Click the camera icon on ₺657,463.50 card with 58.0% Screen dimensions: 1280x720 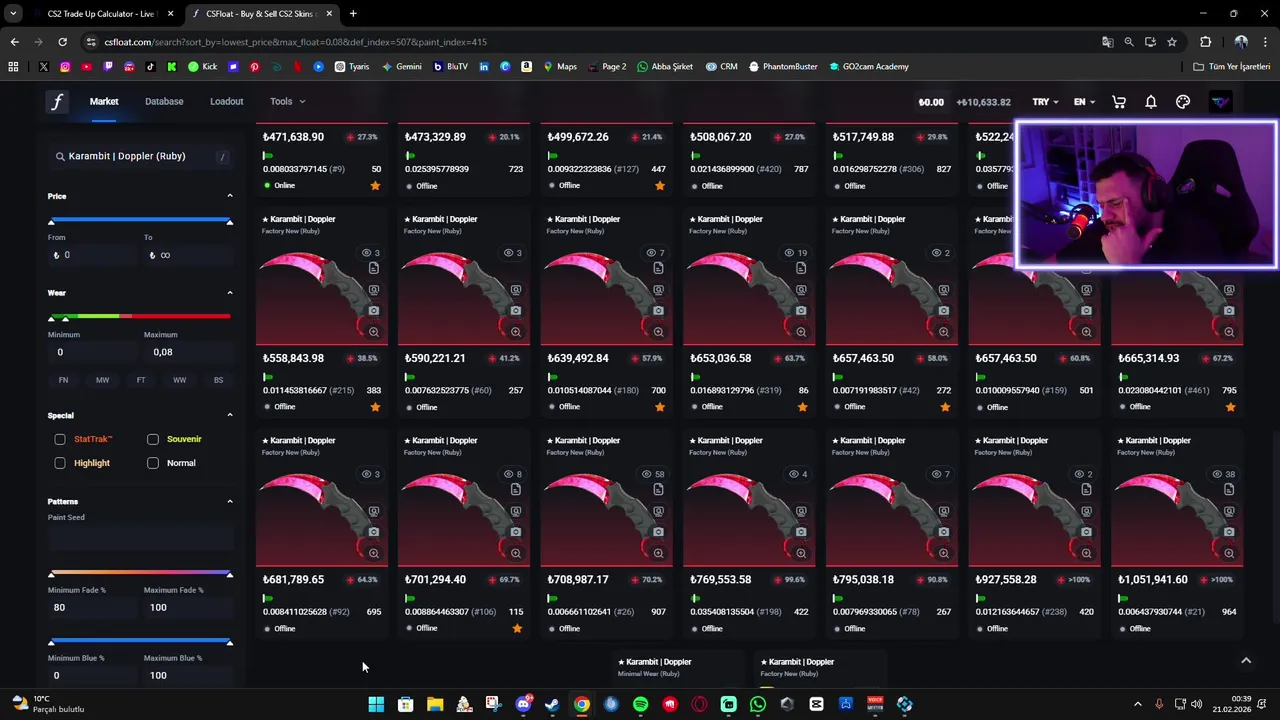pos(943,311)
